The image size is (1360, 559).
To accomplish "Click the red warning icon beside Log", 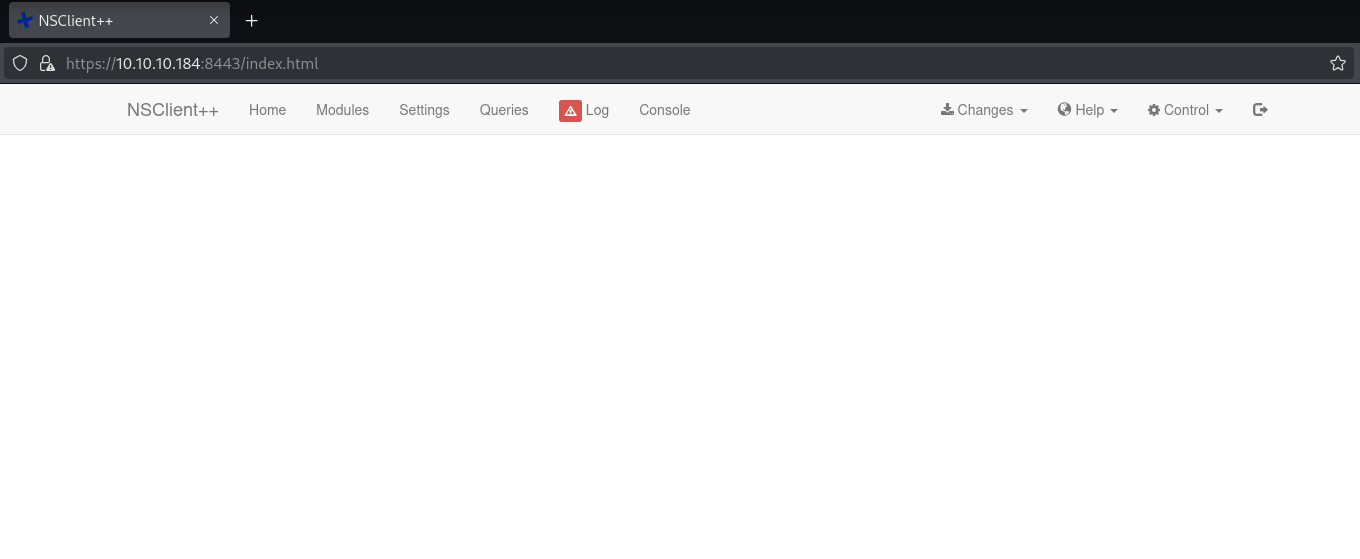I will pyautogui.click(x=570, y=111).
